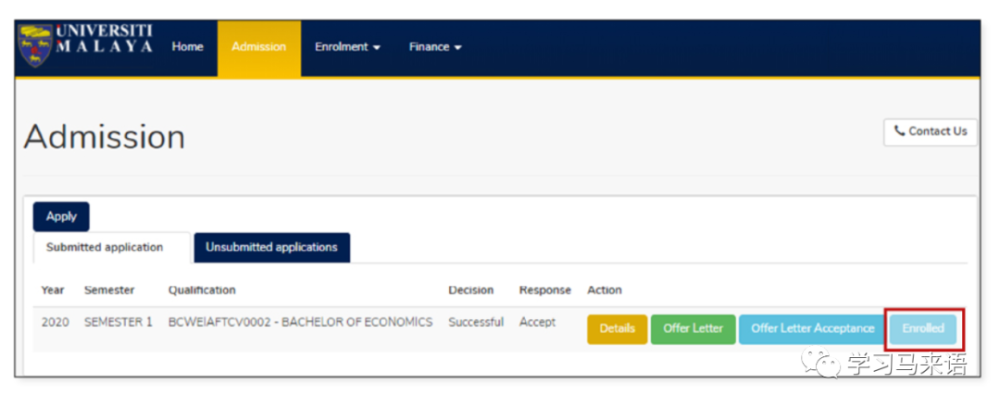Viewport: 1000px width, 408px height.
Task: Expand the Enrolment dropdown menu
Action: (x=347, y=47)
